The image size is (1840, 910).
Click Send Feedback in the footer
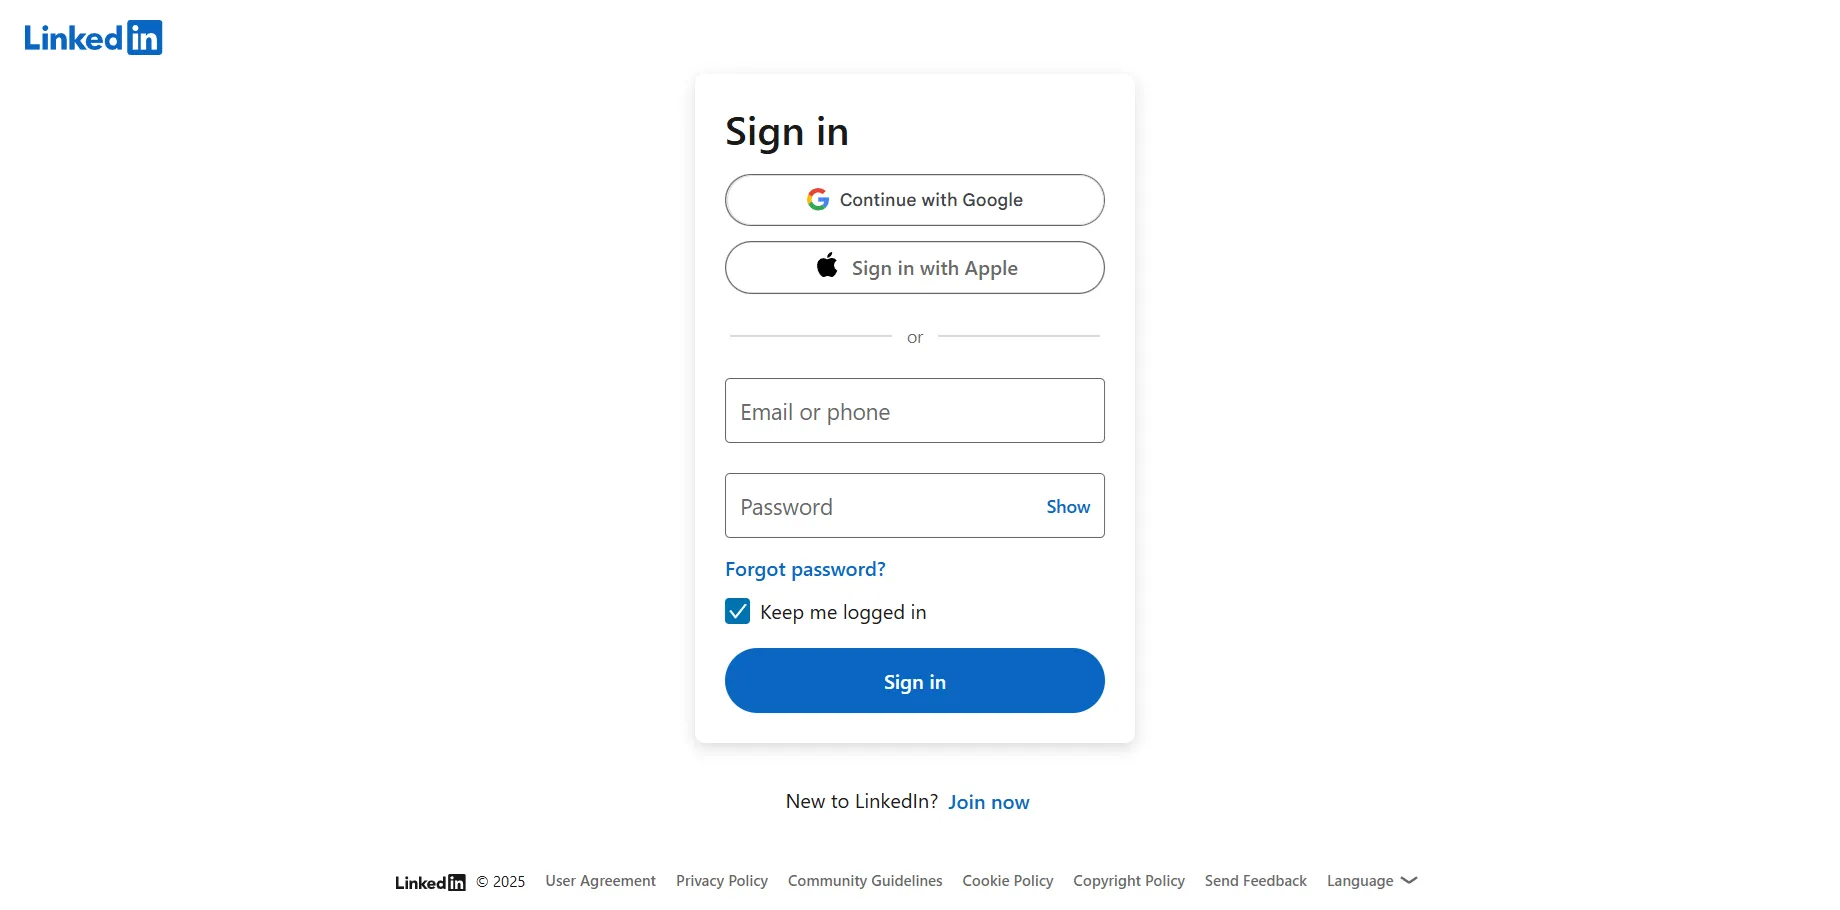[1255, 881]
